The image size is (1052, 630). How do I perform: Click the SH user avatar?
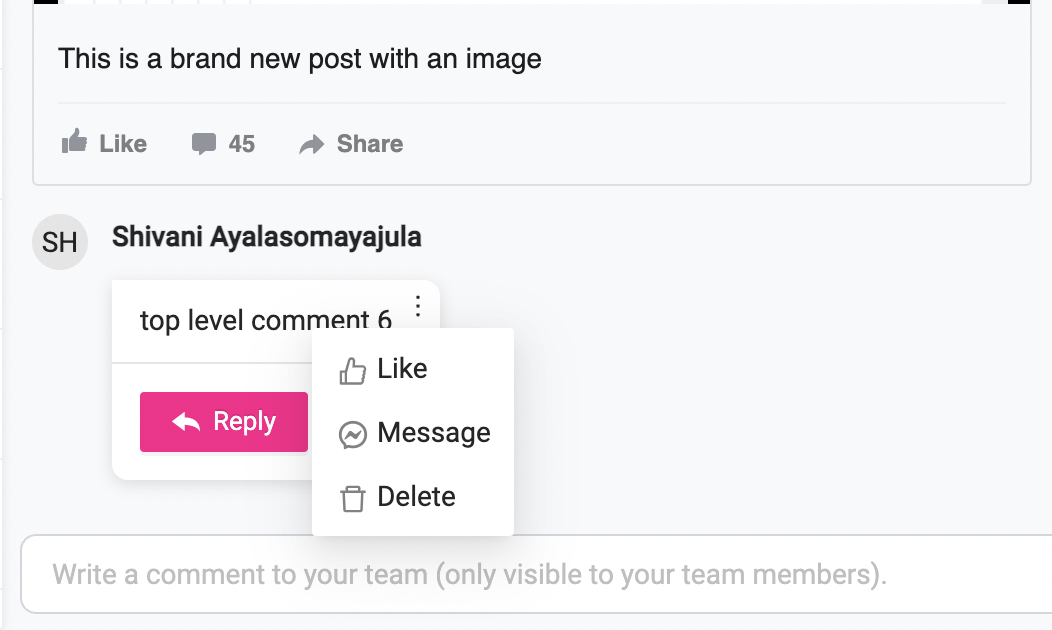coord(60,243)
